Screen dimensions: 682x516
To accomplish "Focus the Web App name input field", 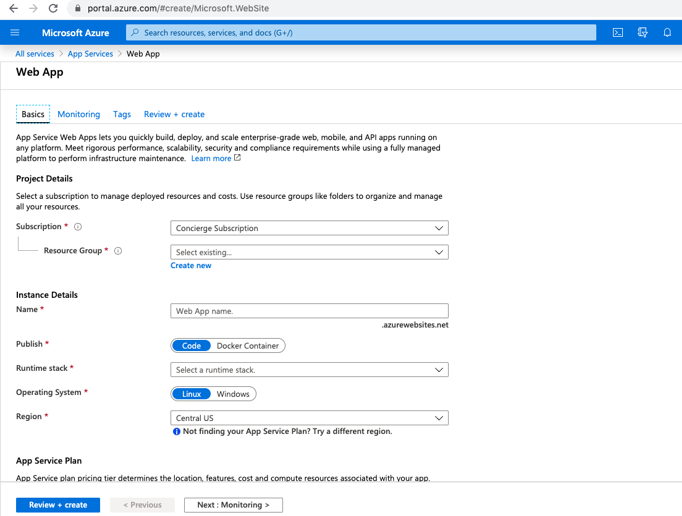I will 309,311.
